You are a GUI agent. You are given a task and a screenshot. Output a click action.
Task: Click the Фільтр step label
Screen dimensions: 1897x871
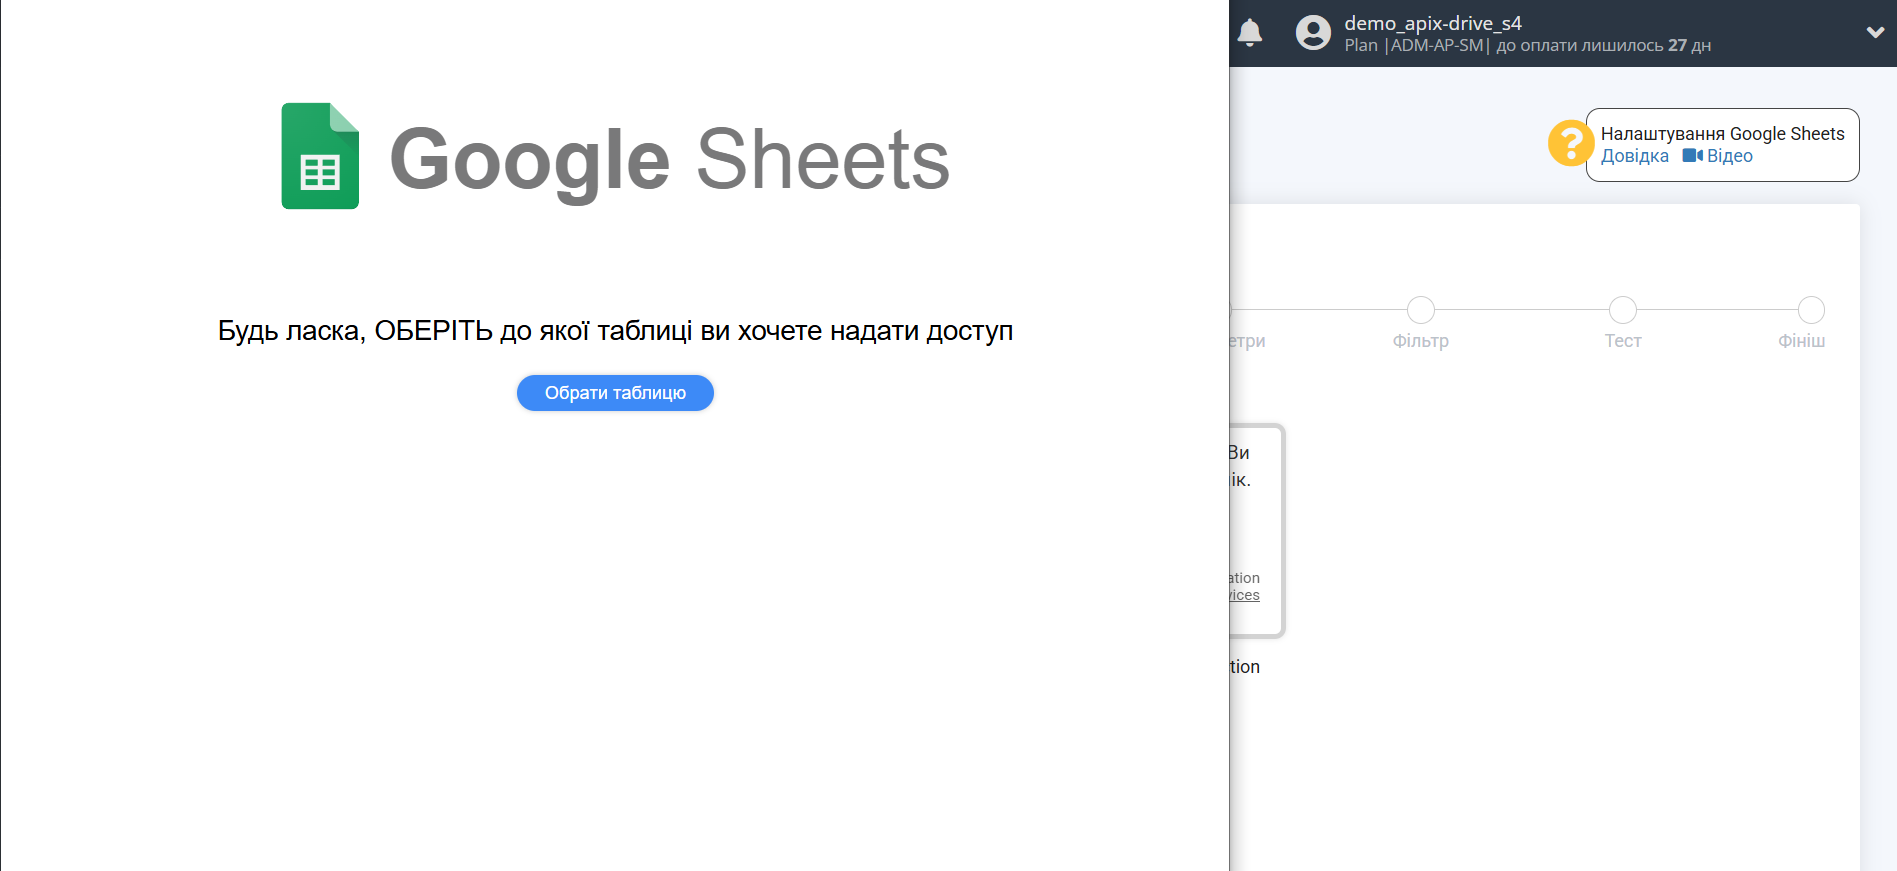(x=1421, y=341)
